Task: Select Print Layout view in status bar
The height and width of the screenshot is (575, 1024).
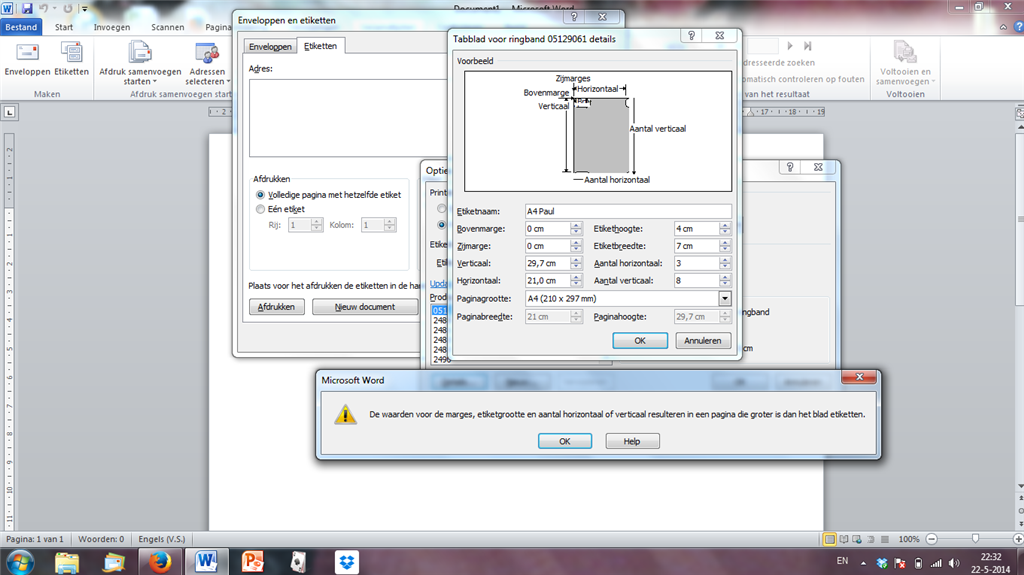Action: point(829,539)
